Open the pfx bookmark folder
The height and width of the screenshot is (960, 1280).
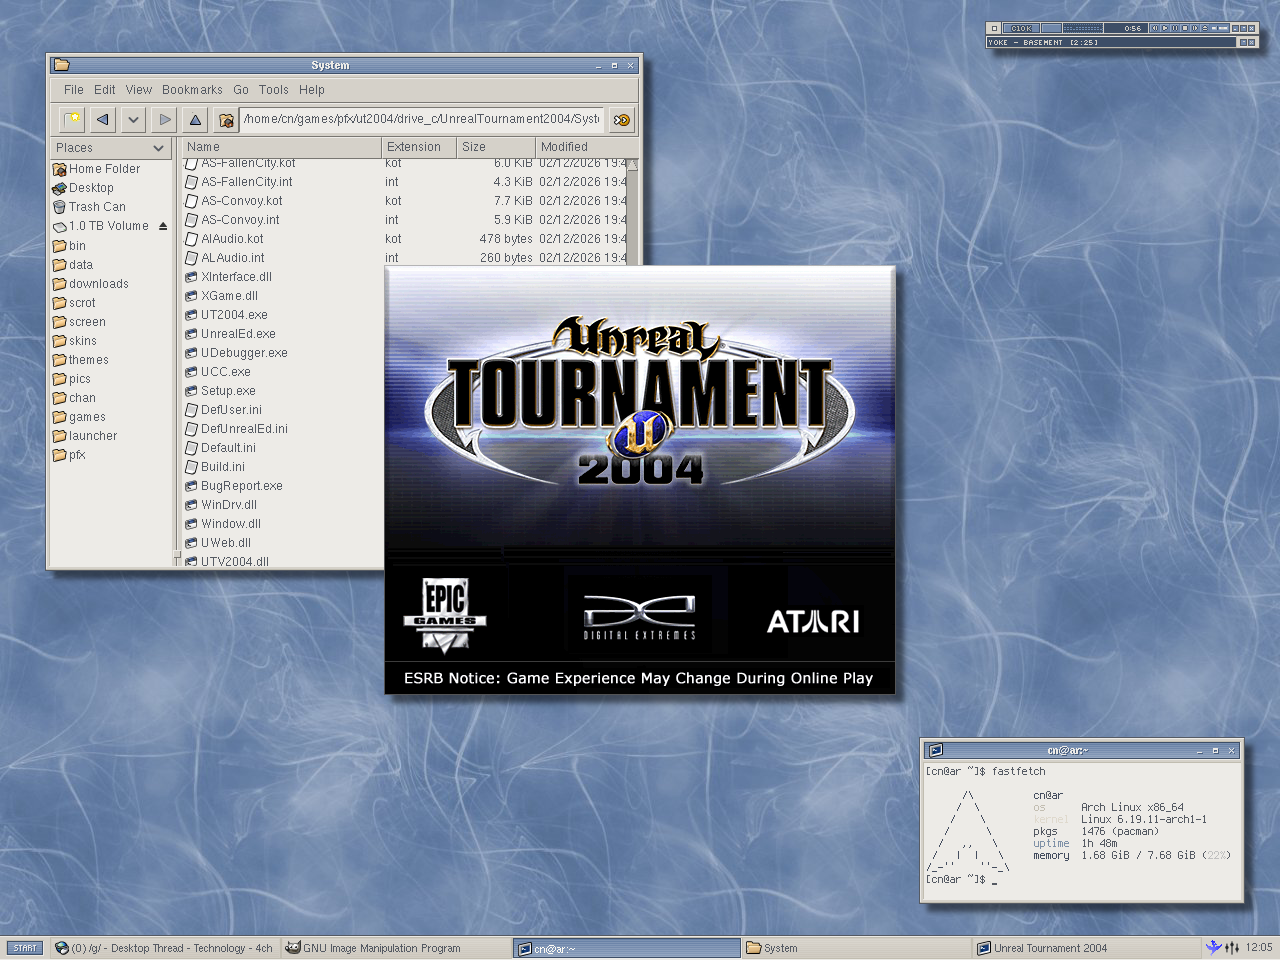point(69,455)
